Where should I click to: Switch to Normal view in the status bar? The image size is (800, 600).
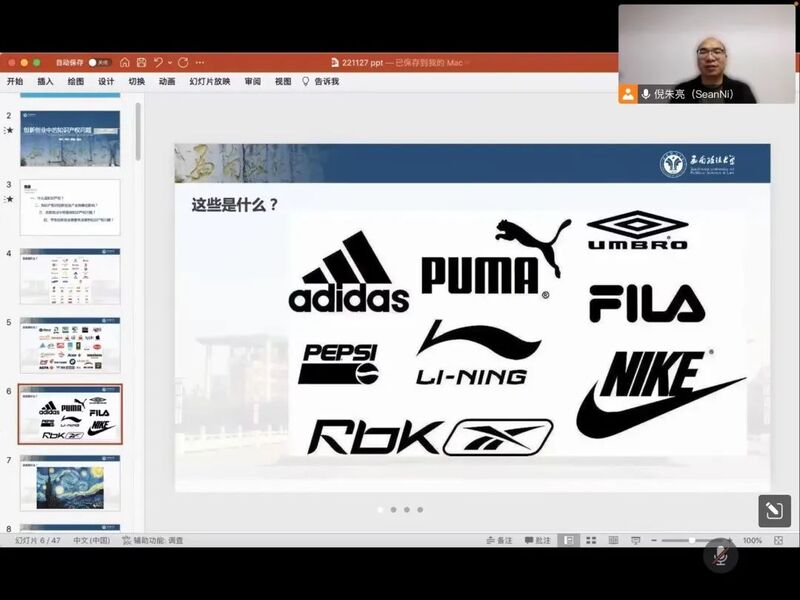point(569,540)
